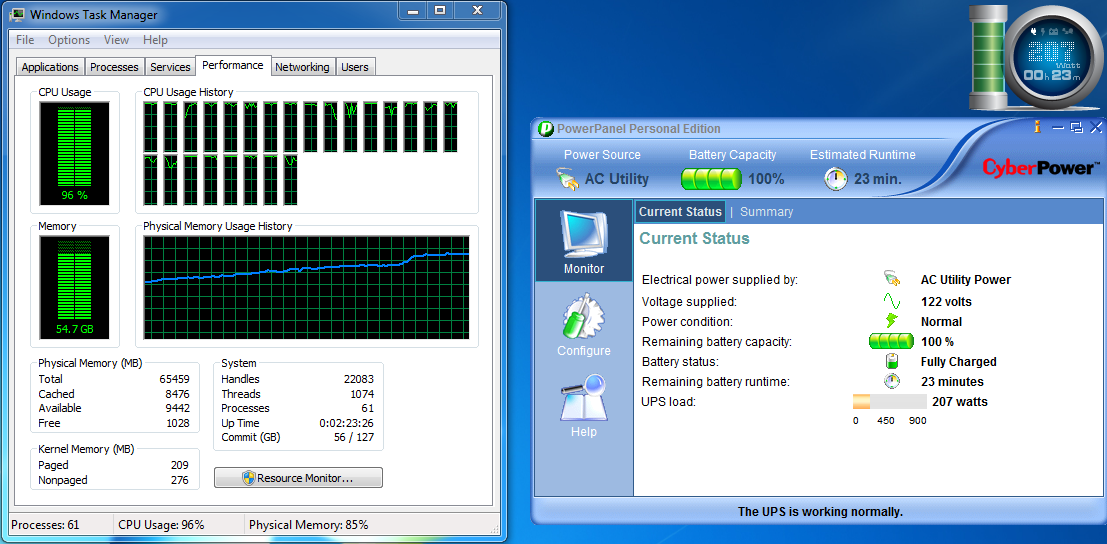
Task: Open the View menu in Task Manager
Action: click(x=116, y=40)
